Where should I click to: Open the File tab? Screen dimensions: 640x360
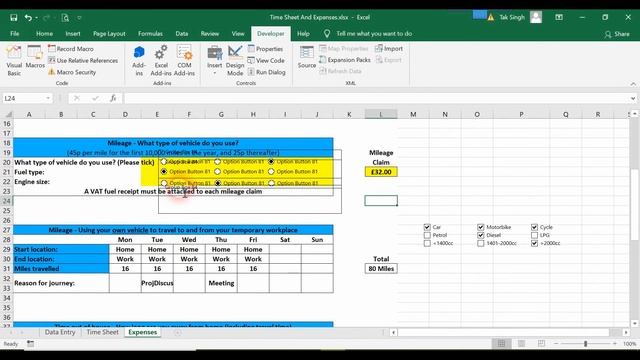[x=15, y=34]
